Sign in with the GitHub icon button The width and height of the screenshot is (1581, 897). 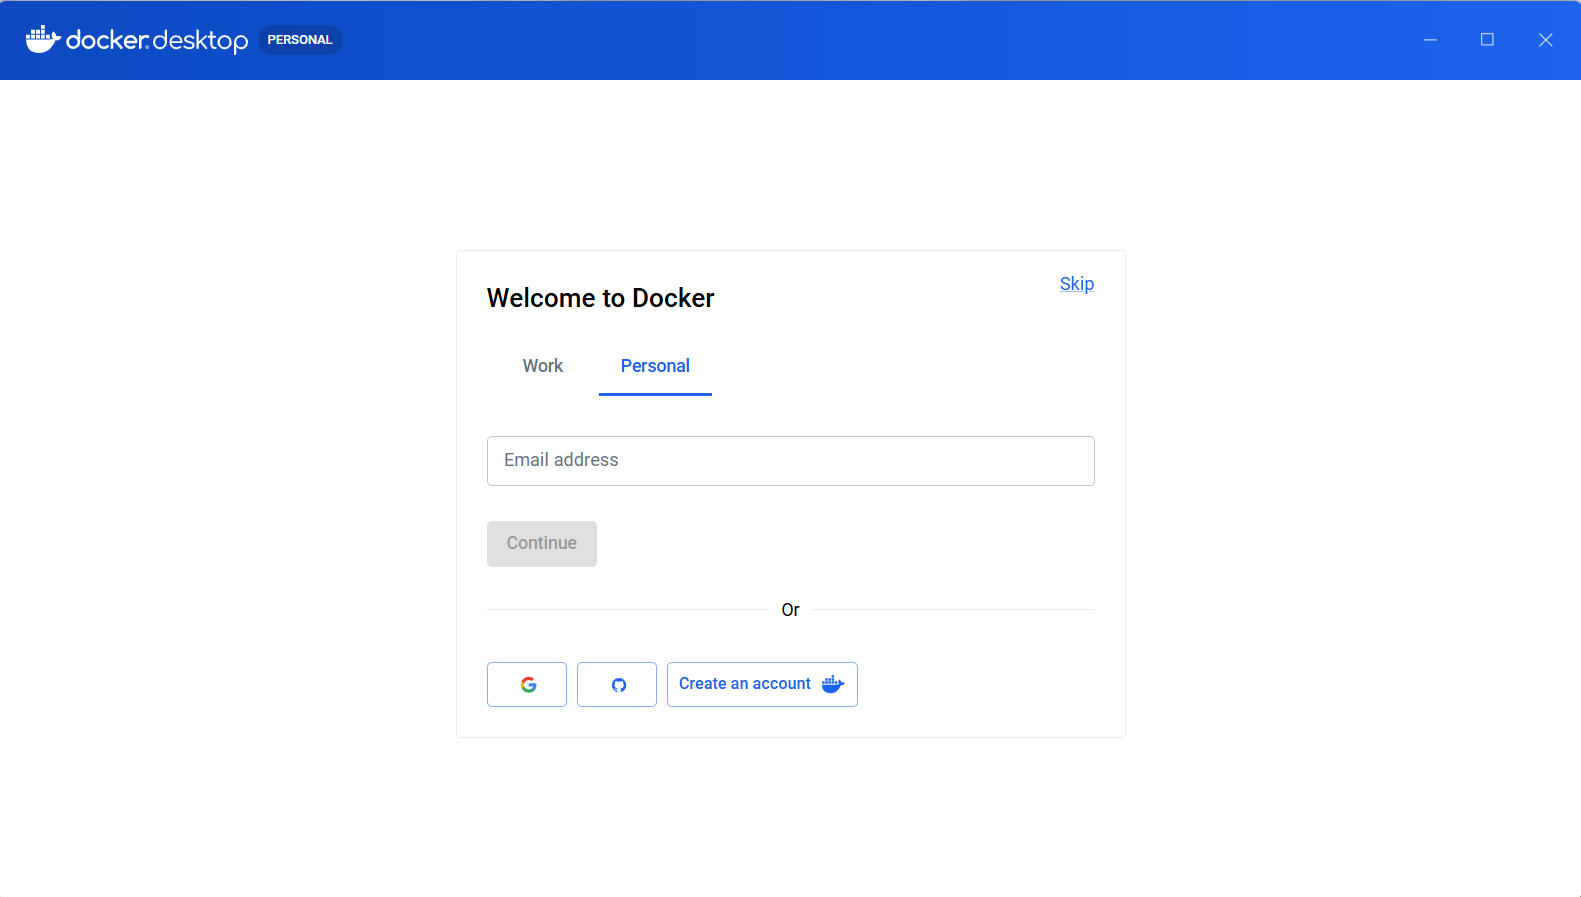(617, 685)
